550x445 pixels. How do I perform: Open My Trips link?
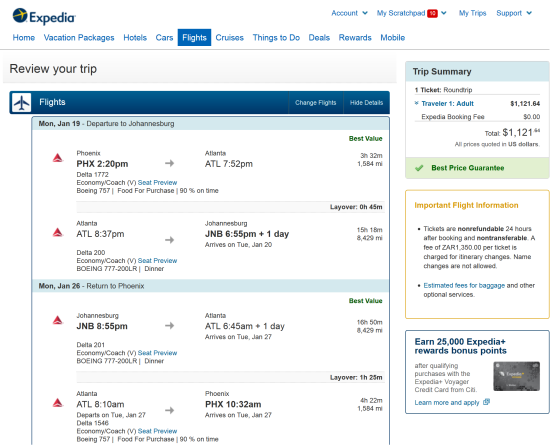click(x=472, y=13)
